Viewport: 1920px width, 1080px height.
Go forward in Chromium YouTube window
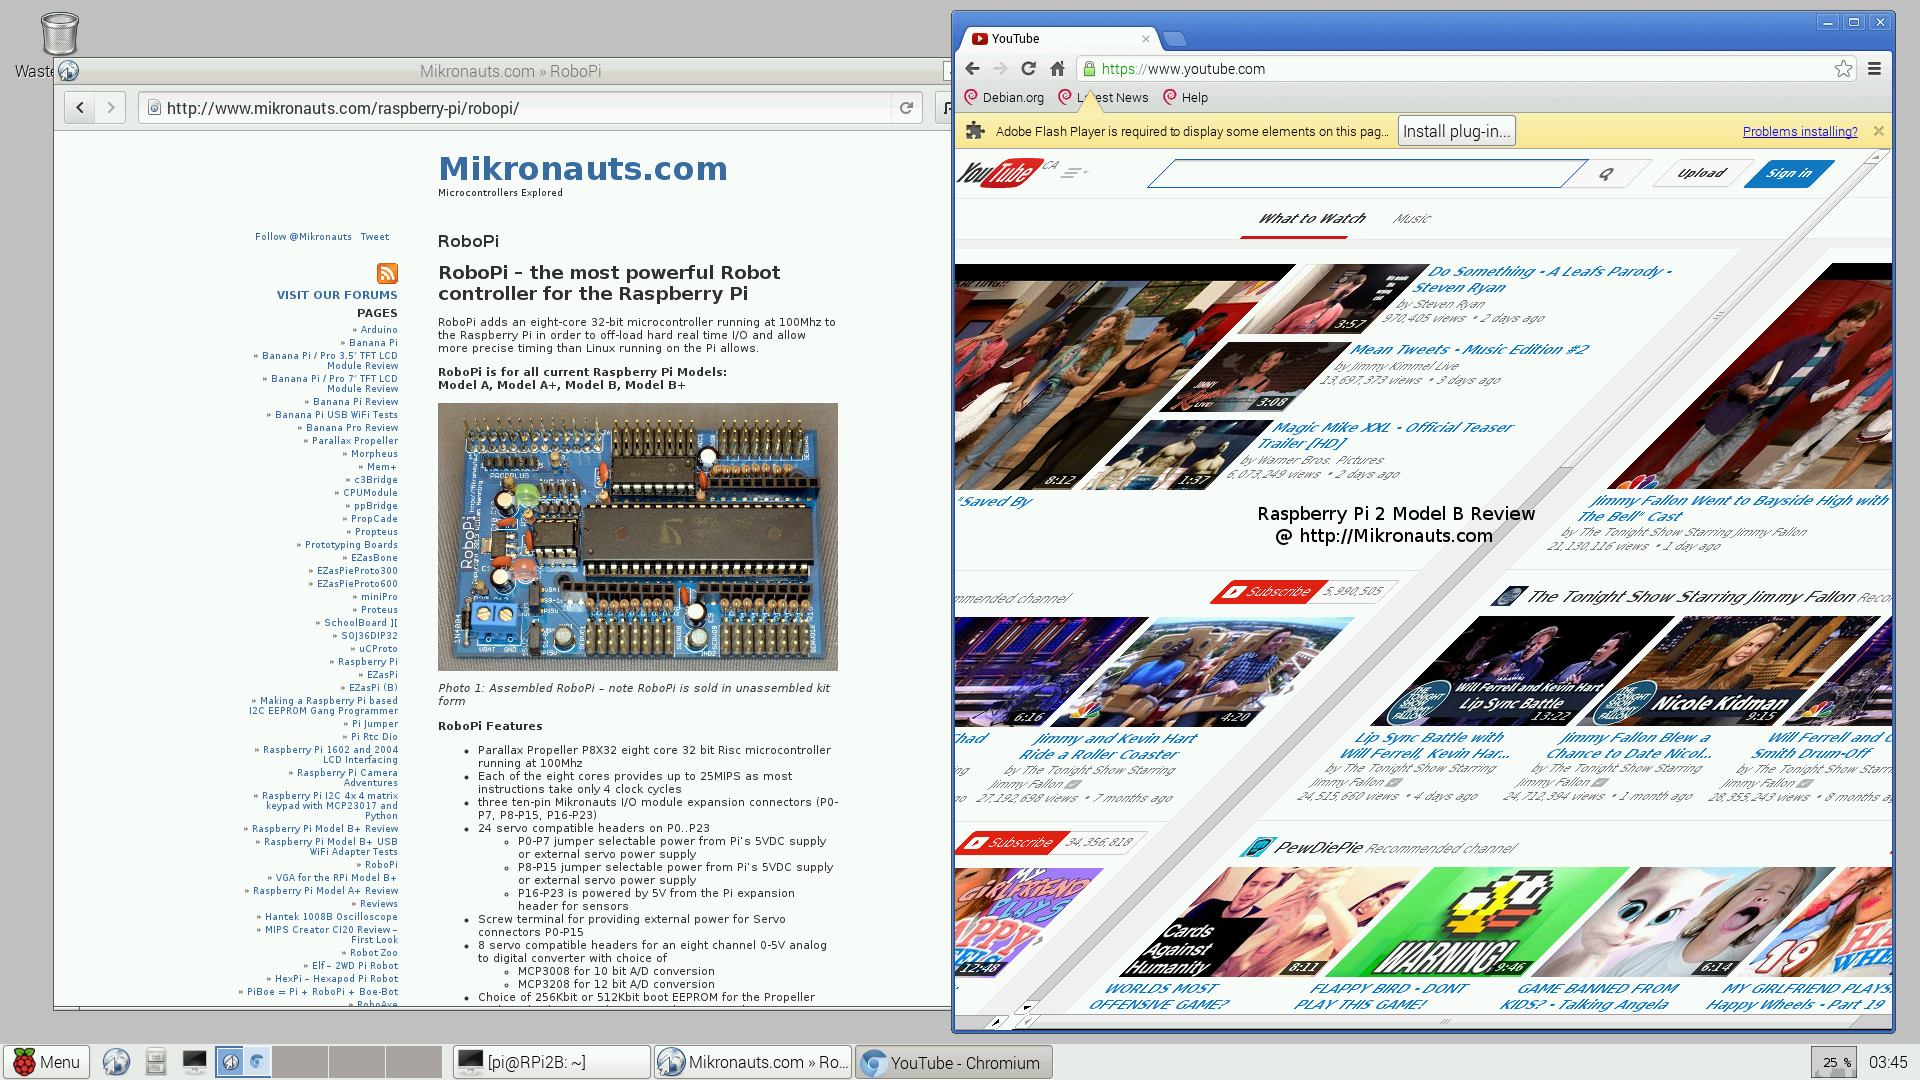click(1000, 69)
